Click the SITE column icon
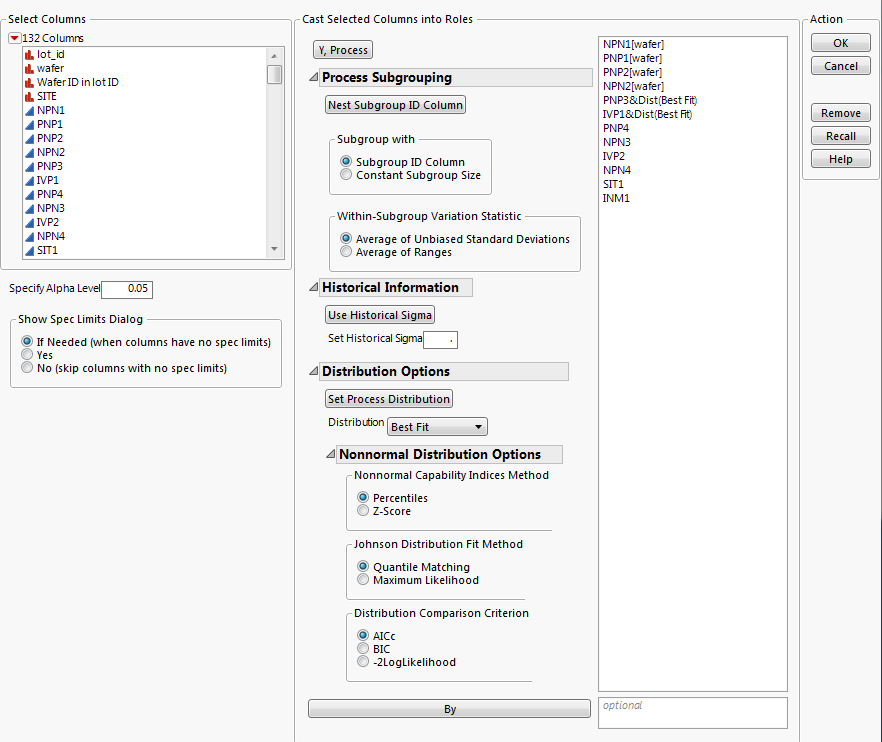 [x=29, y=96]
